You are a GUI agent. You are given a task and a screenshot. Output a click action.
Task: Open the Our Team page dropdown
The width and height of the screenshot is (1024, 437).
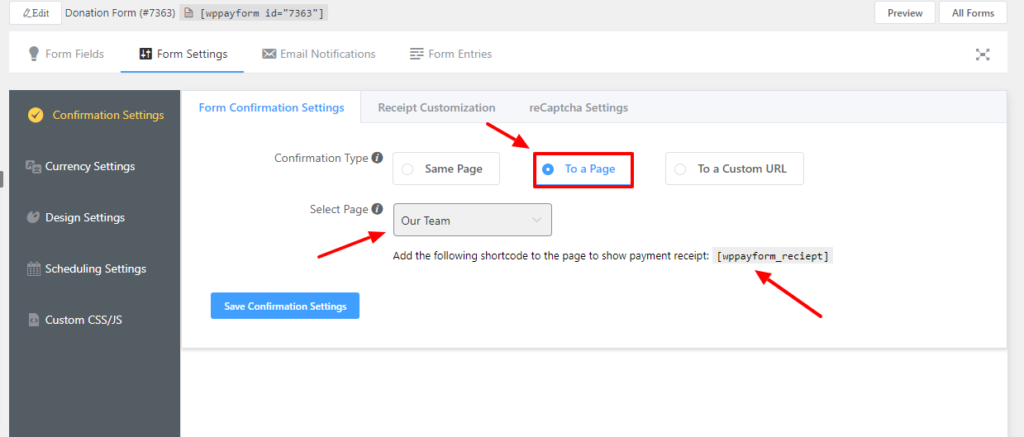[471, 220]
